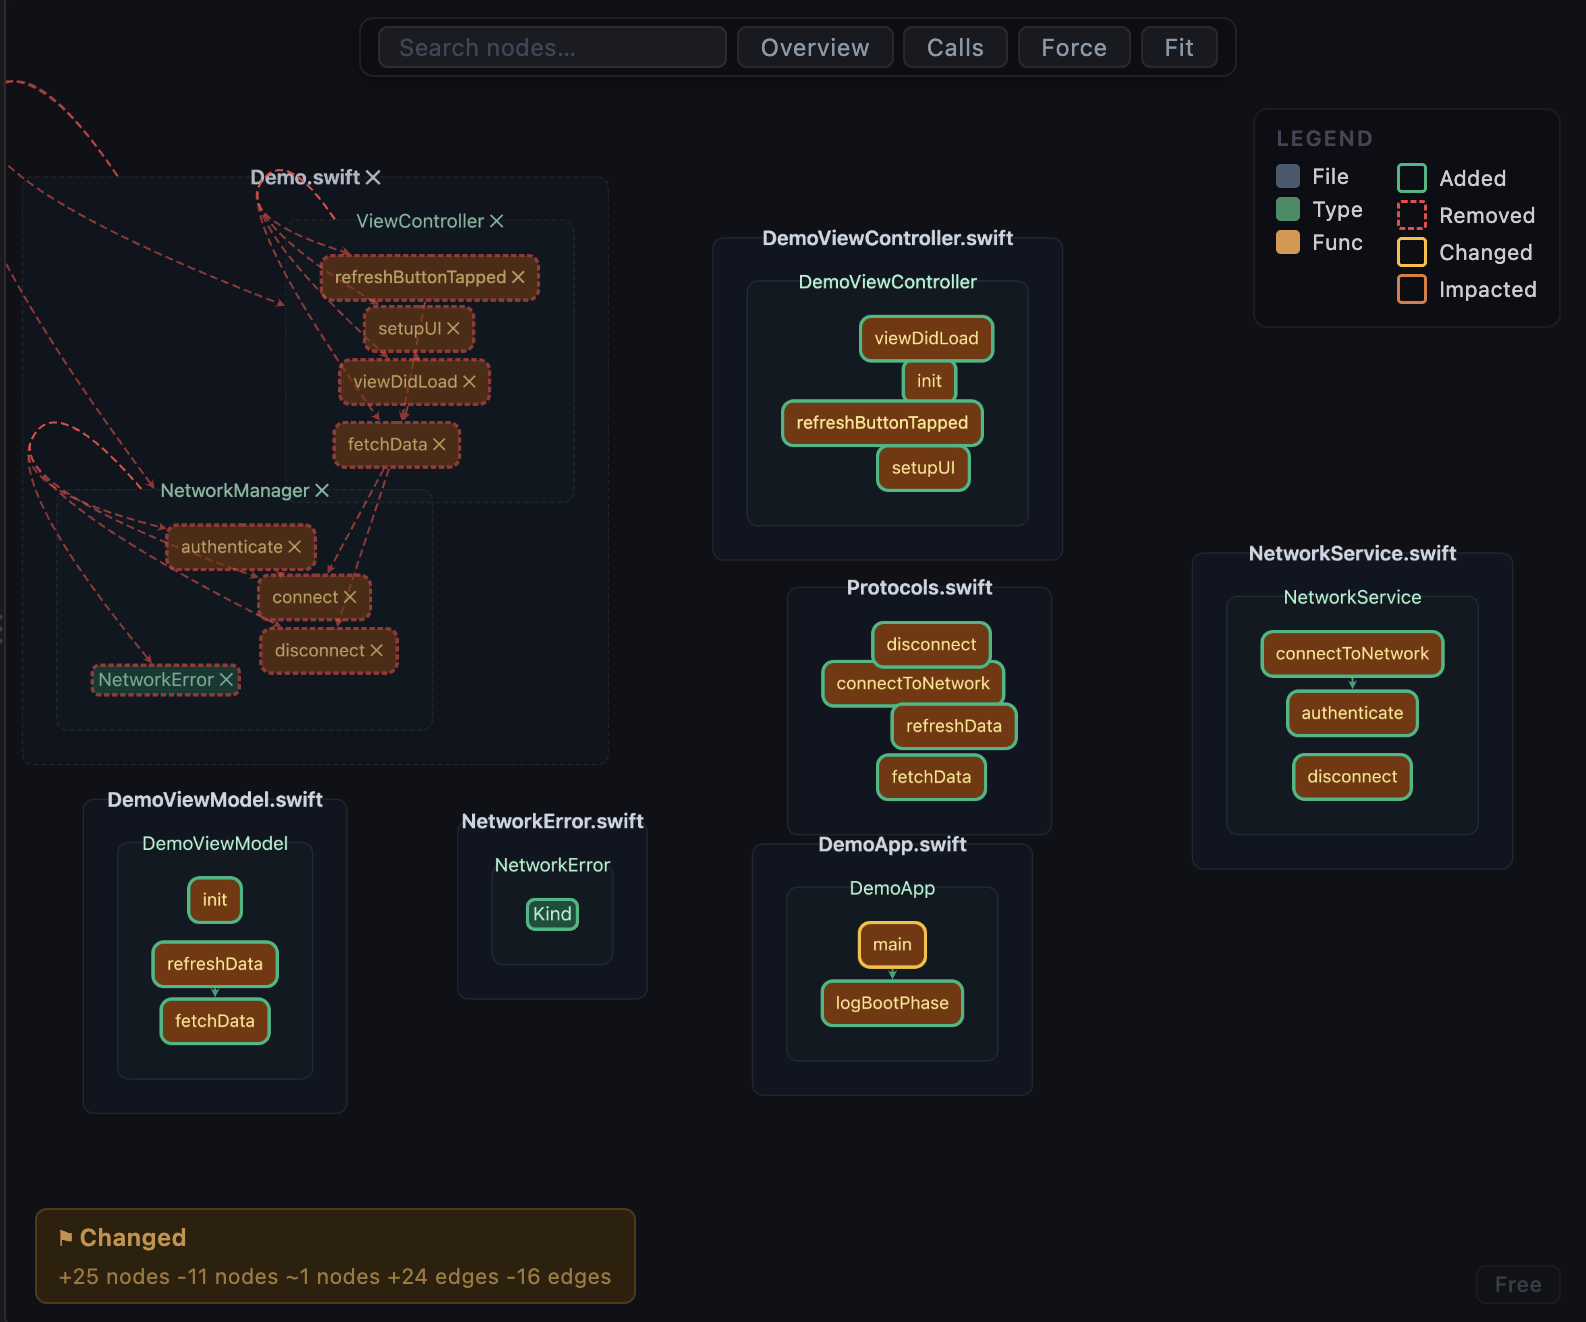This screenshot has width=1586, height=1322.
Task: Click the LEGEND heading
Action: [1324, 139]
